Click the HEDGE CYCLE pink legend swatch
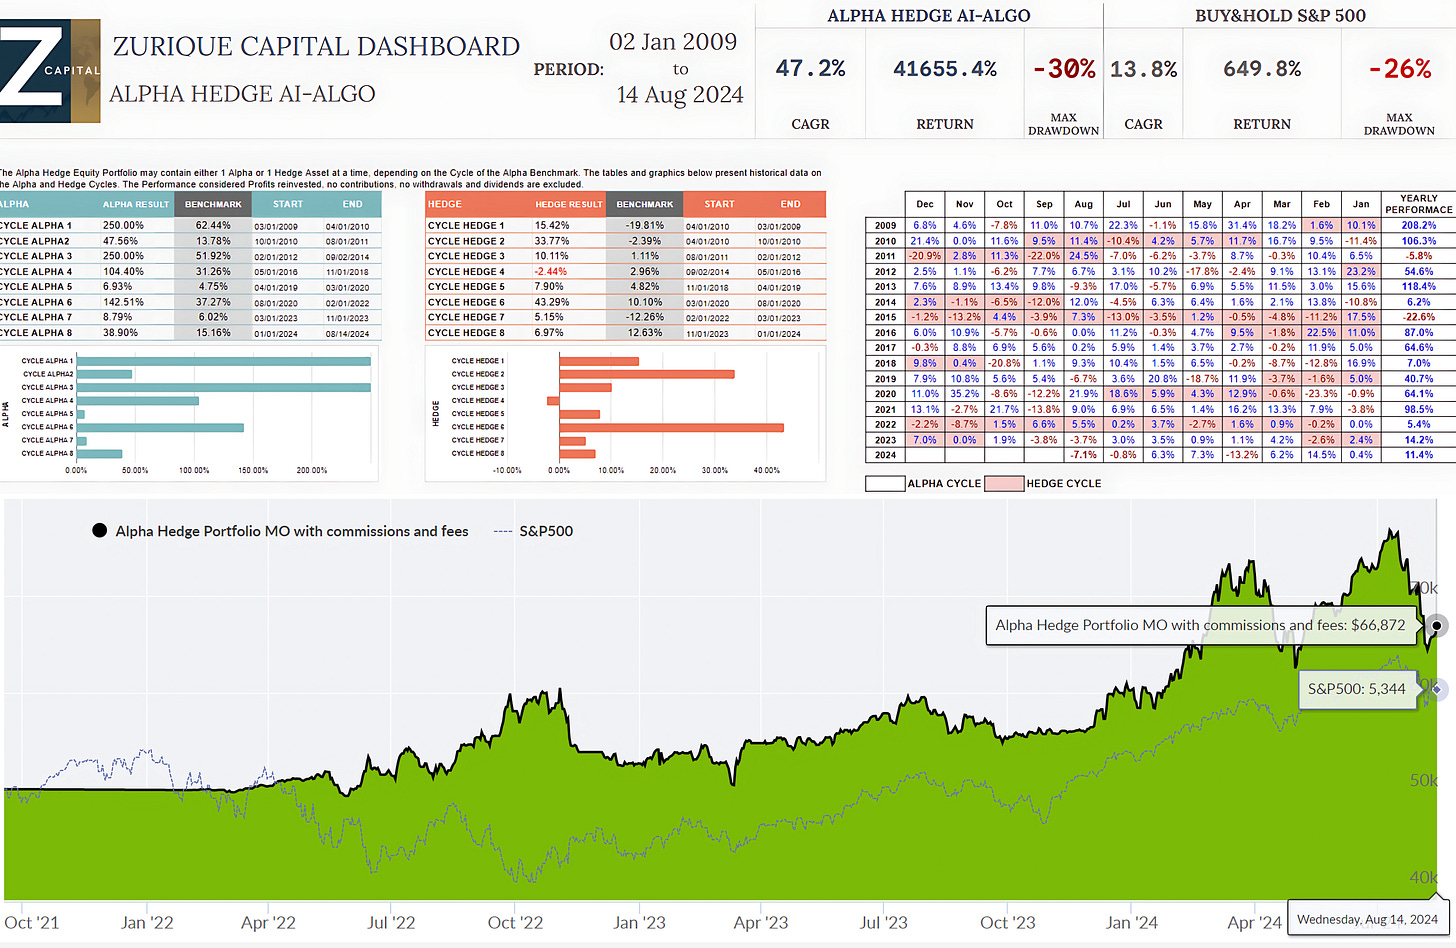 tap(1004, 483)
